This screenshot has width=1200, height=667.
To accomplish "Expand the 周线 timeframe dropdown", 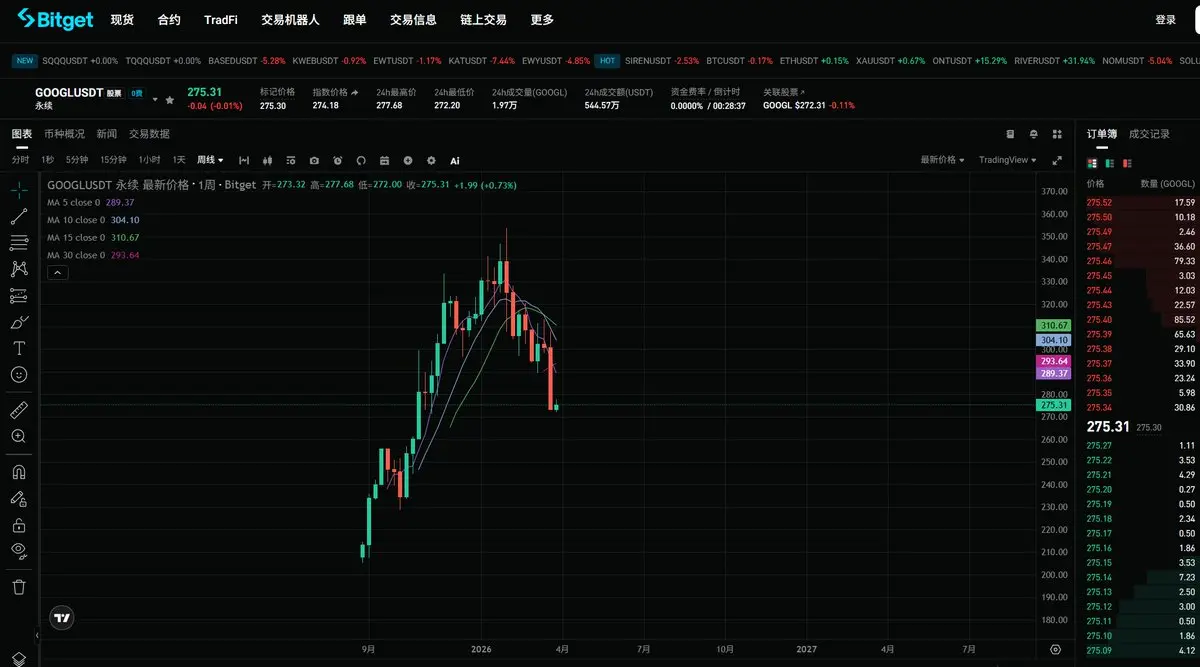I will [x=210, y=160].
